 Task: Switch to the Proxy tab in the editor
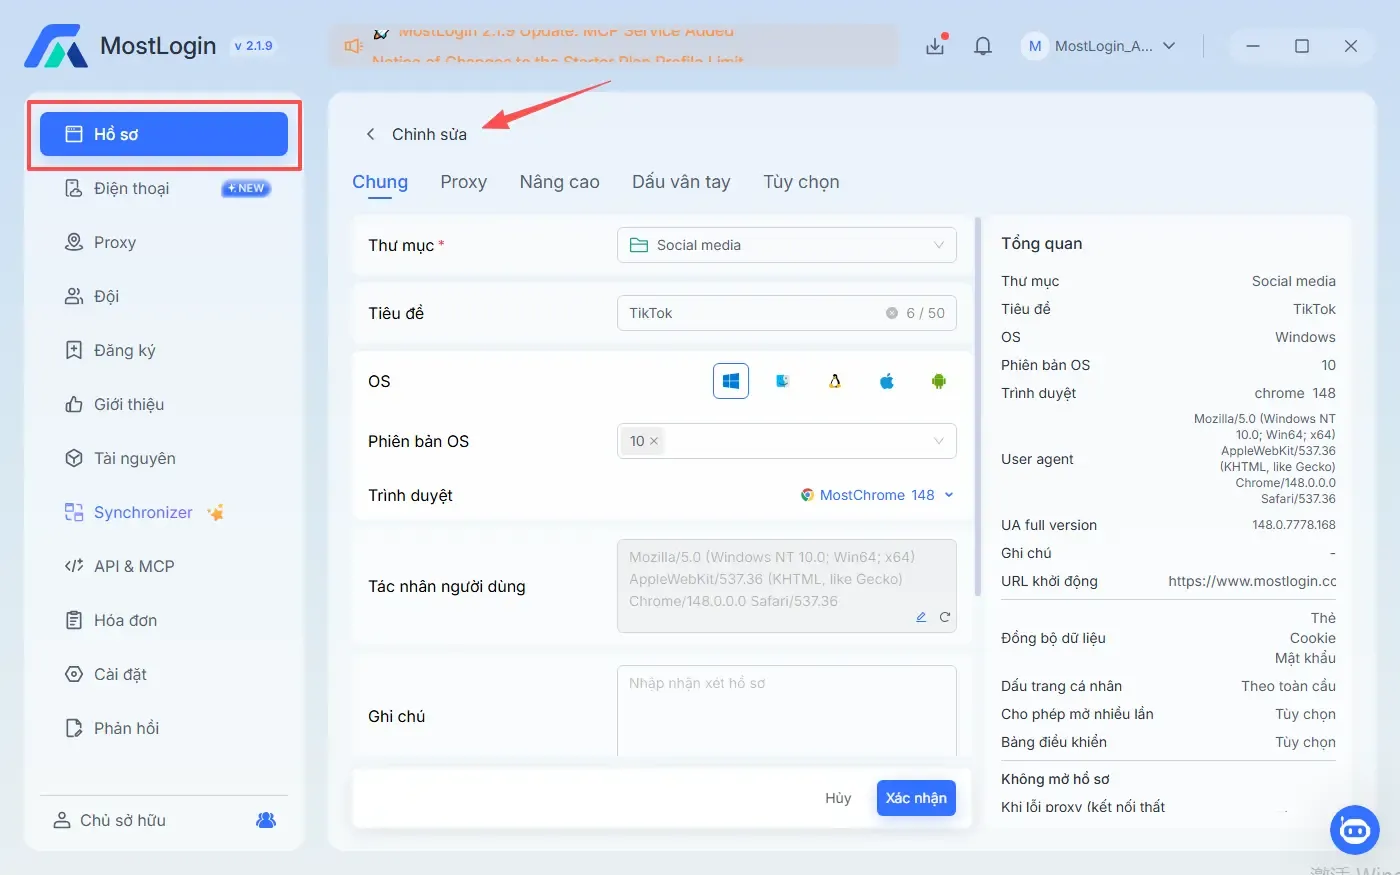(463, 182)
